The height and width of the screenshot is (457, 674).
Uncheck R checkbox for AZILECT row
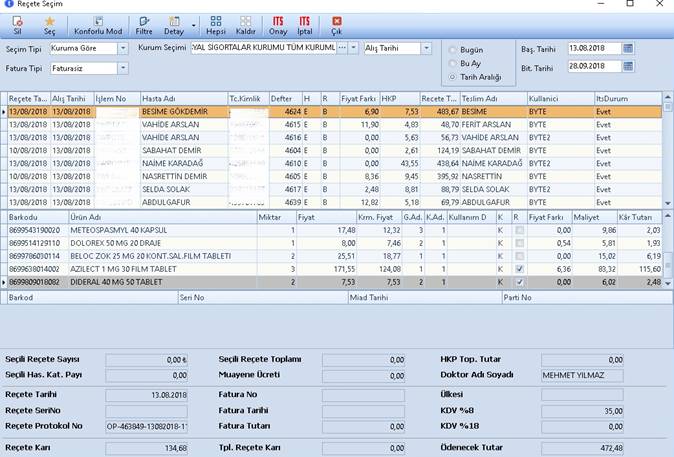[519, 269]
